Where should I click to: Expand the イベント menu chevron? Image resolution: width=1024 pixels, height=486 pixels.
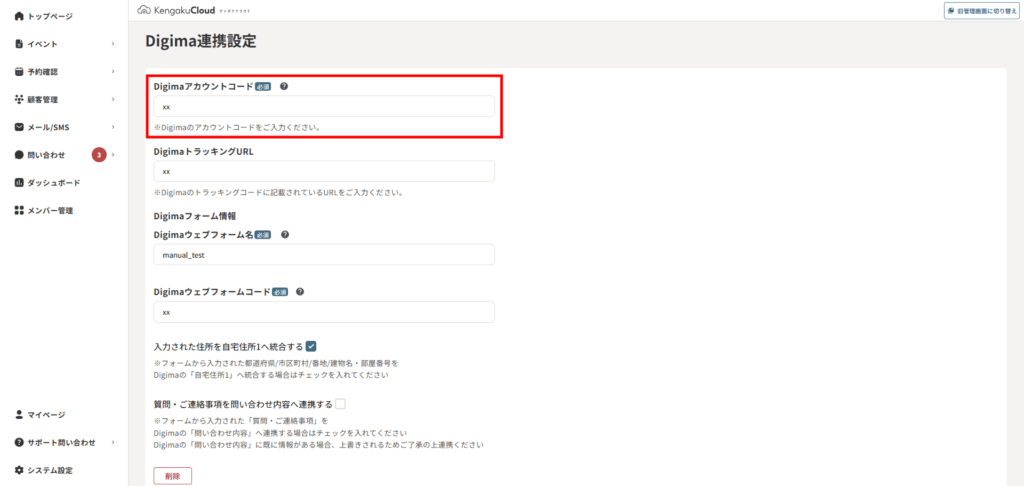113,44
